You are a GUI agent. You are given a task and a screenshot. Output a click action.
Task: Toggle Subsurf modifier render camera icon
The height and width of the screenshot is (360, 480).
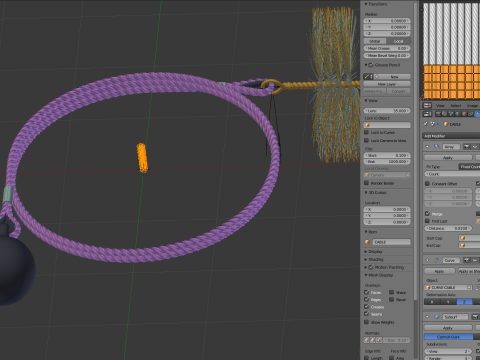click(x=475, y=317)
